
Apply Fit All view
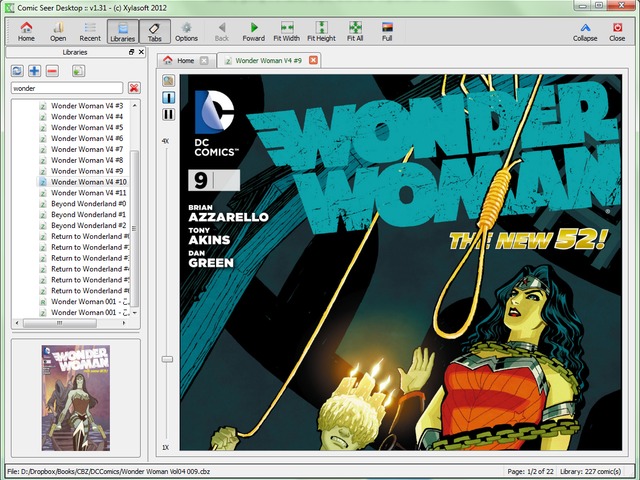355,31
